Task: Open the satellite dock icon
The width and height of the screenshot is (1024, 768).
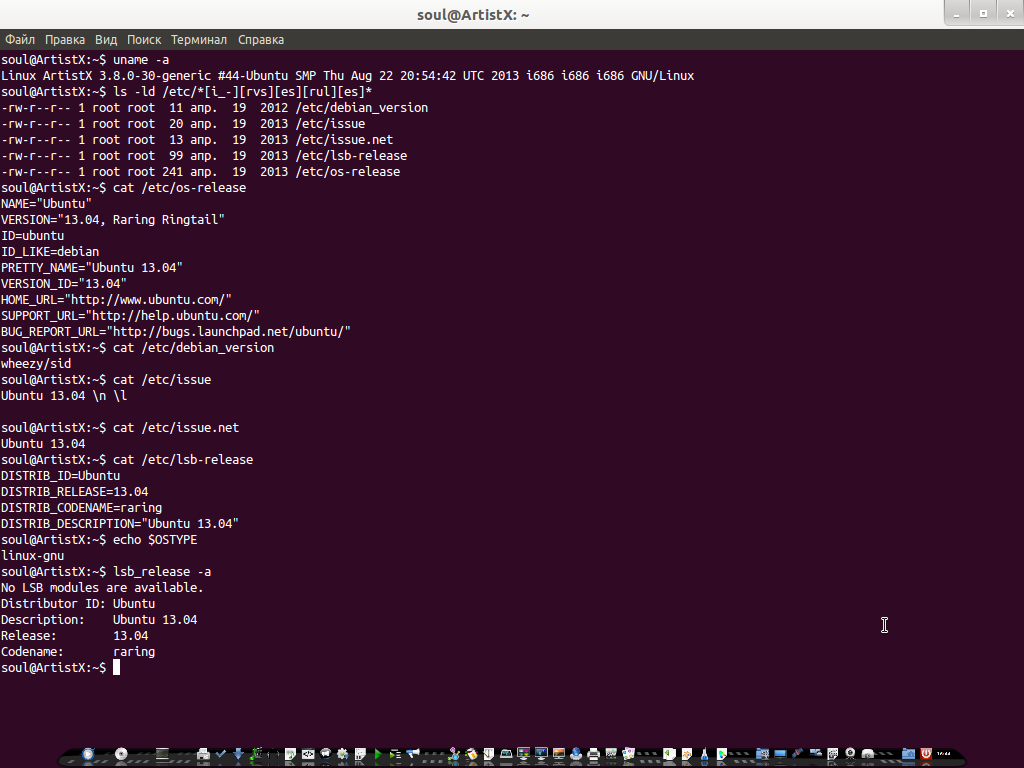Action: pyautogui.click(x=797, y=753)
